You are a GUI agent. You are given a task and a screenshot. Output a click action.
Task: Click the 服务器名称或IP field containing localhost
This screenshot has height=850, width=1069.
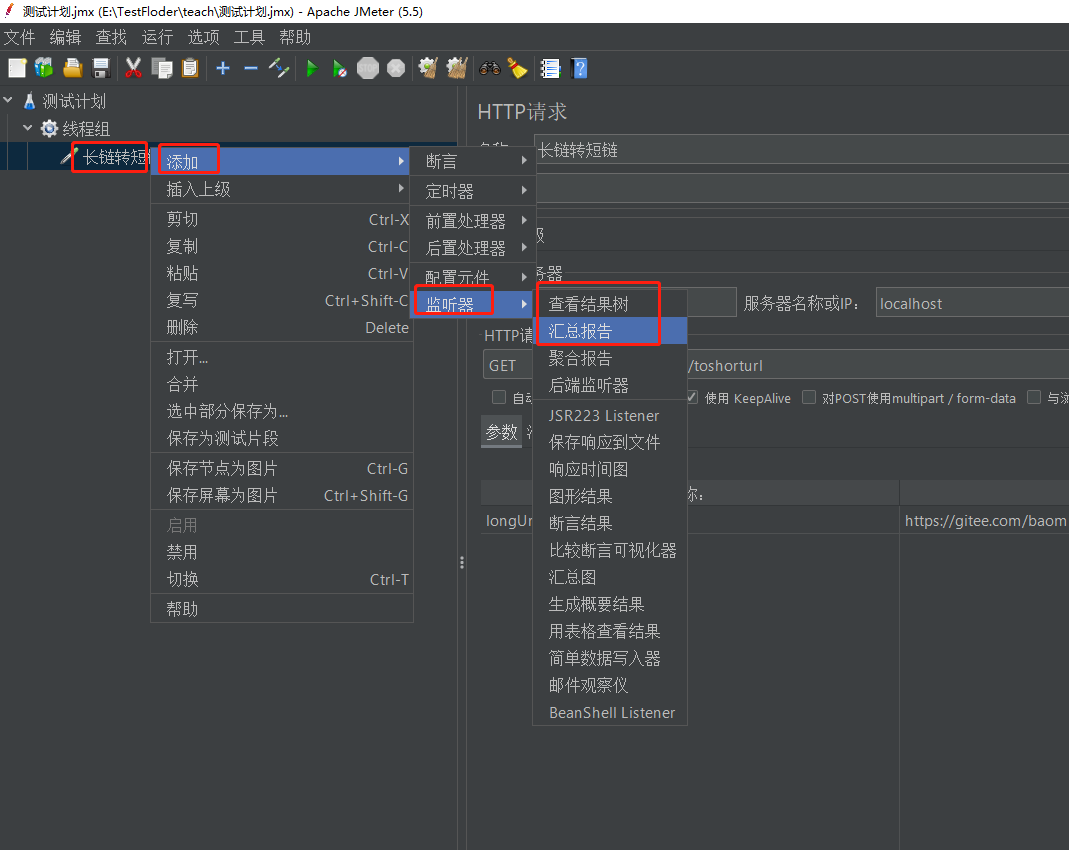pyautogui.click(x=970, y=303)
